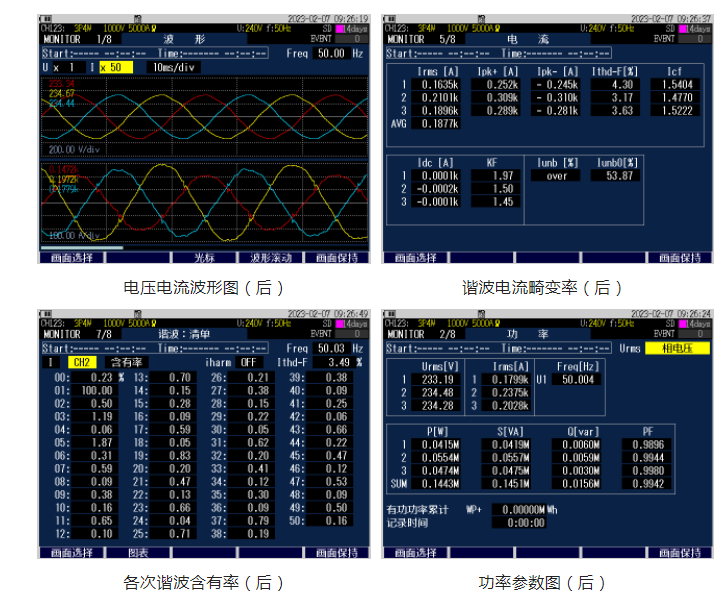This screenshot has width=726, height=607.
Task: Click key lock icon atop harmonic list screen
Action: [136, 312]
